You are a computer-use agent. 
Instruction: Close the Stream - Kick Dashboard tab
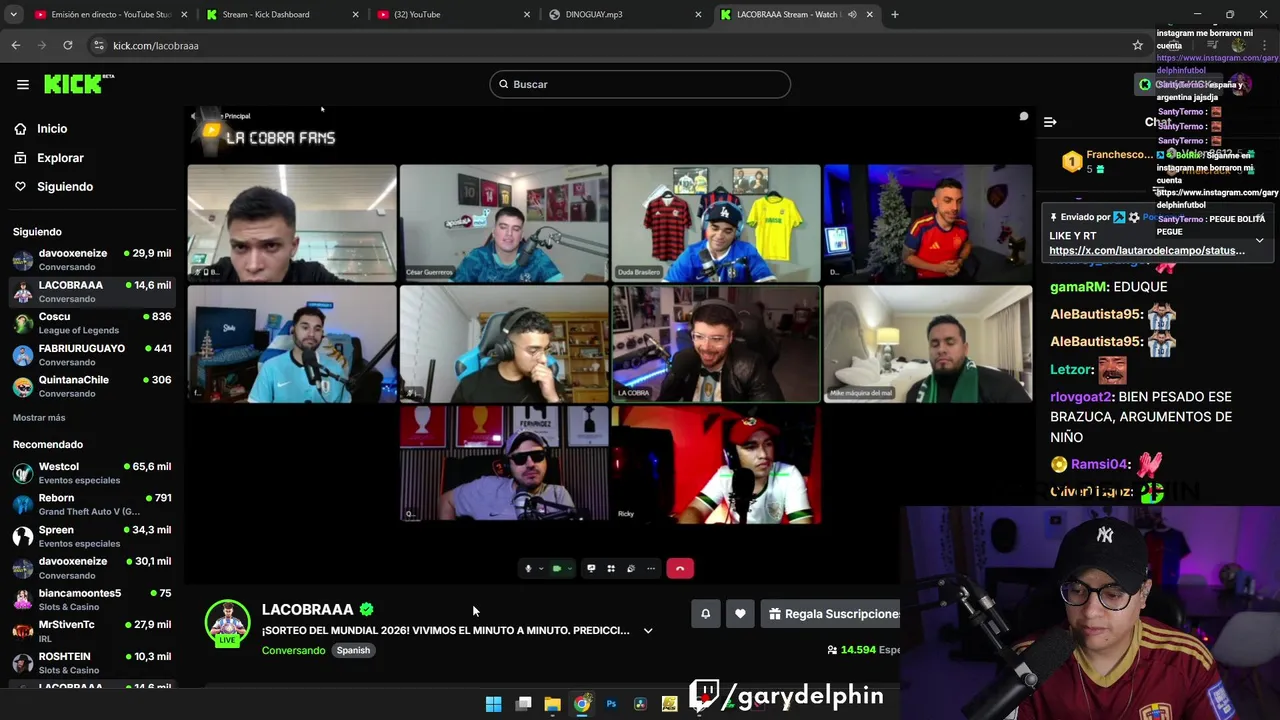tap(356, 15)
